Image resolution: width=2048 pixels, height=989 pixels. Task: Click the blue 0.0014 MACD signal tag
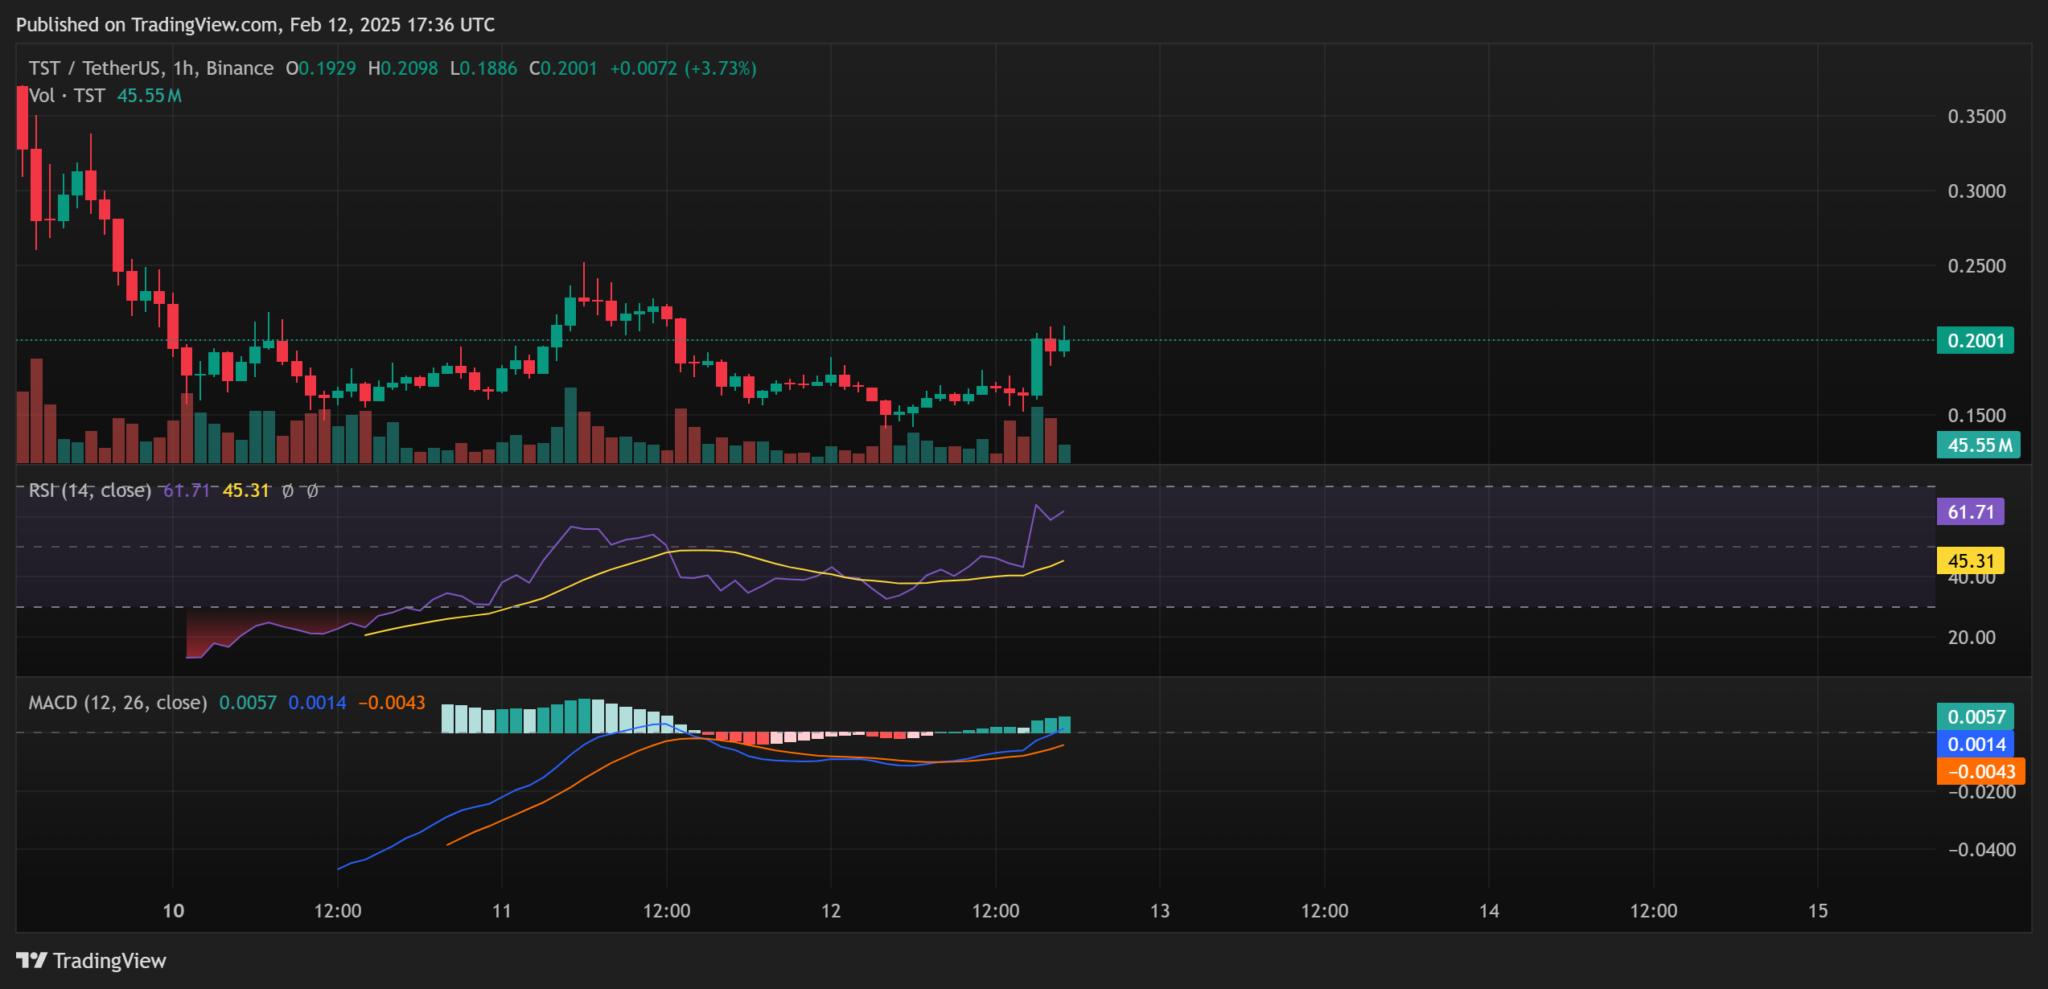click(x=1974, y=744)
